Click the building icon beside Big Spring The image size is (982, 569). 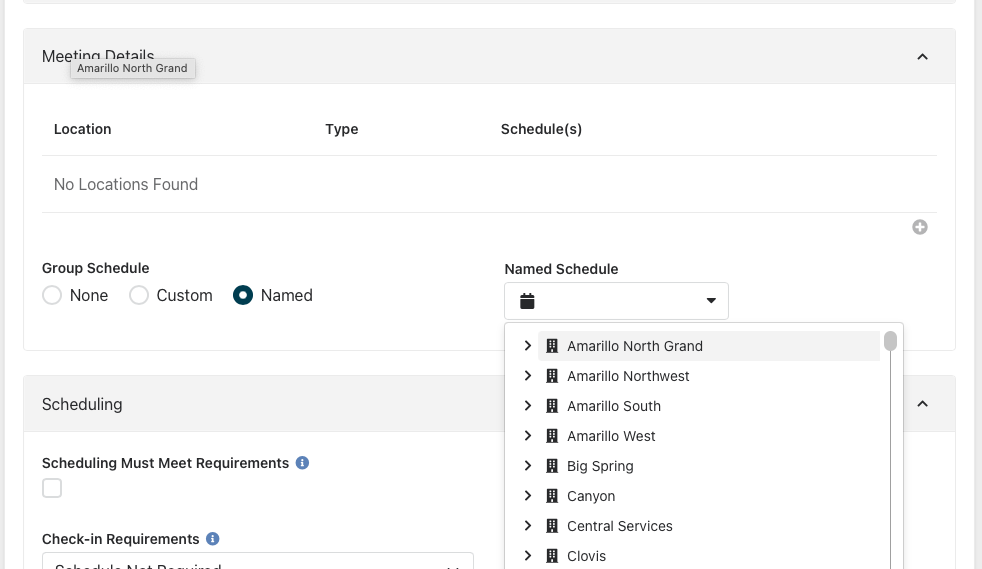pos(551,466)
